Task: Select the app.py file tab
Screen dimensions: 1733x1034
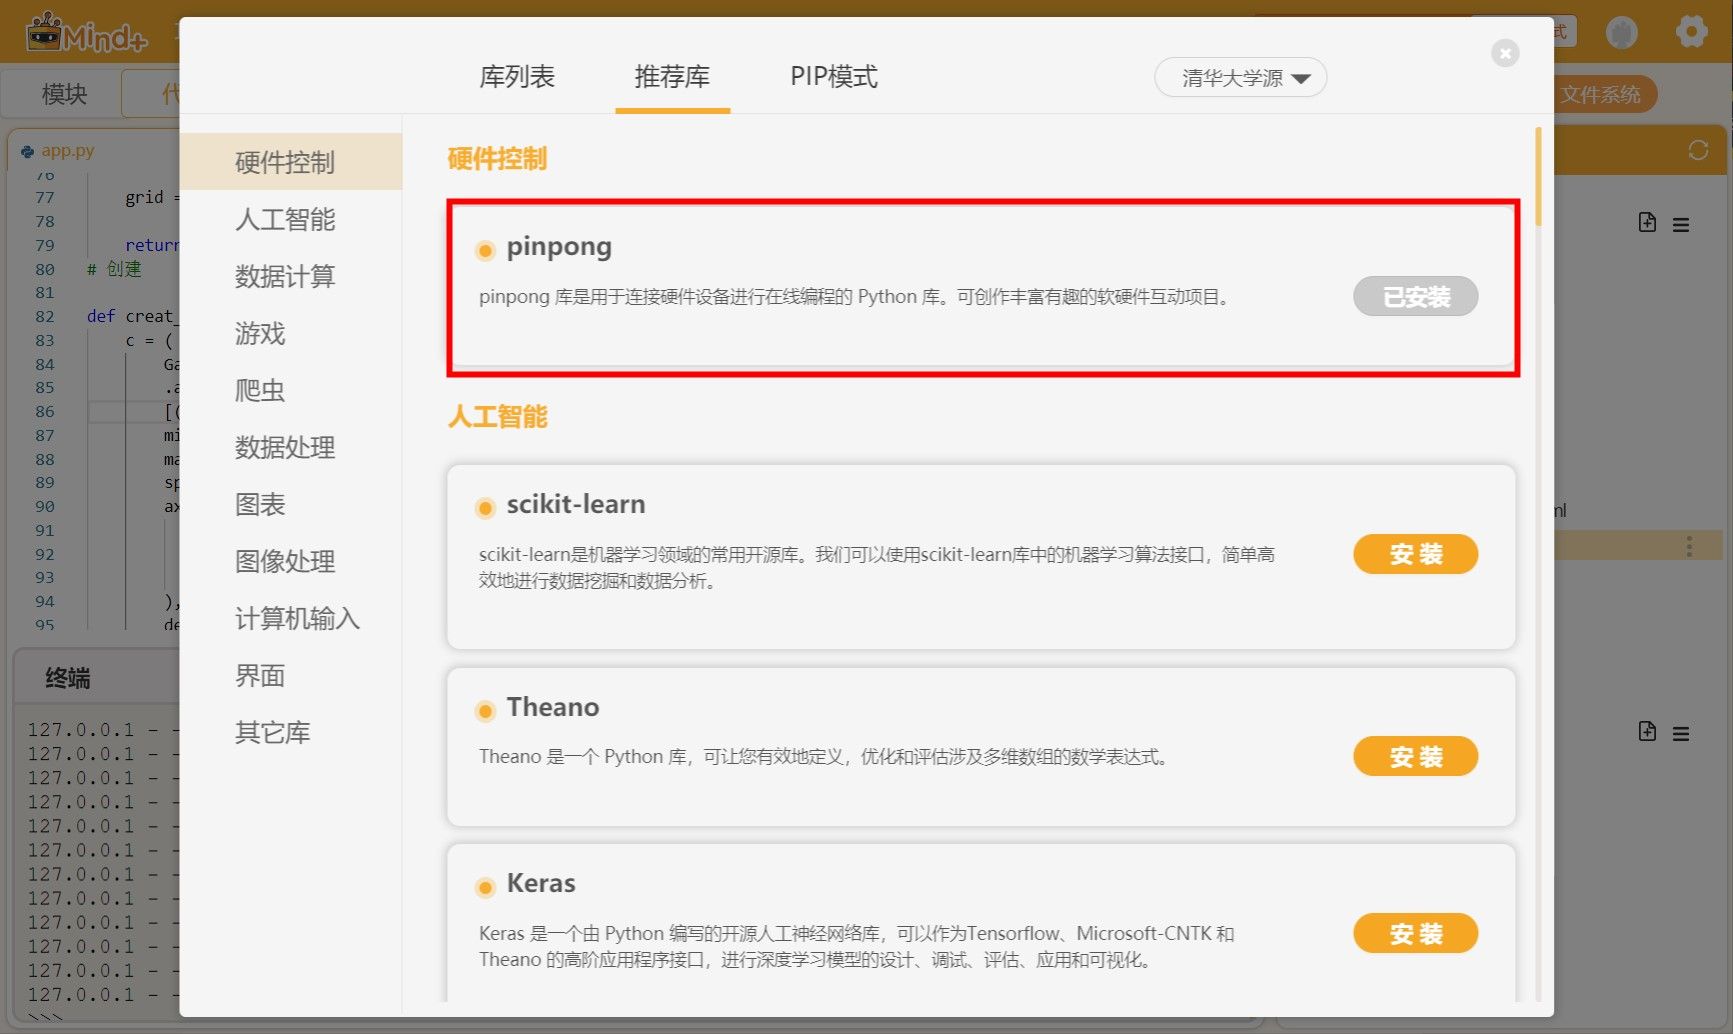Action: tap(68, 151)
